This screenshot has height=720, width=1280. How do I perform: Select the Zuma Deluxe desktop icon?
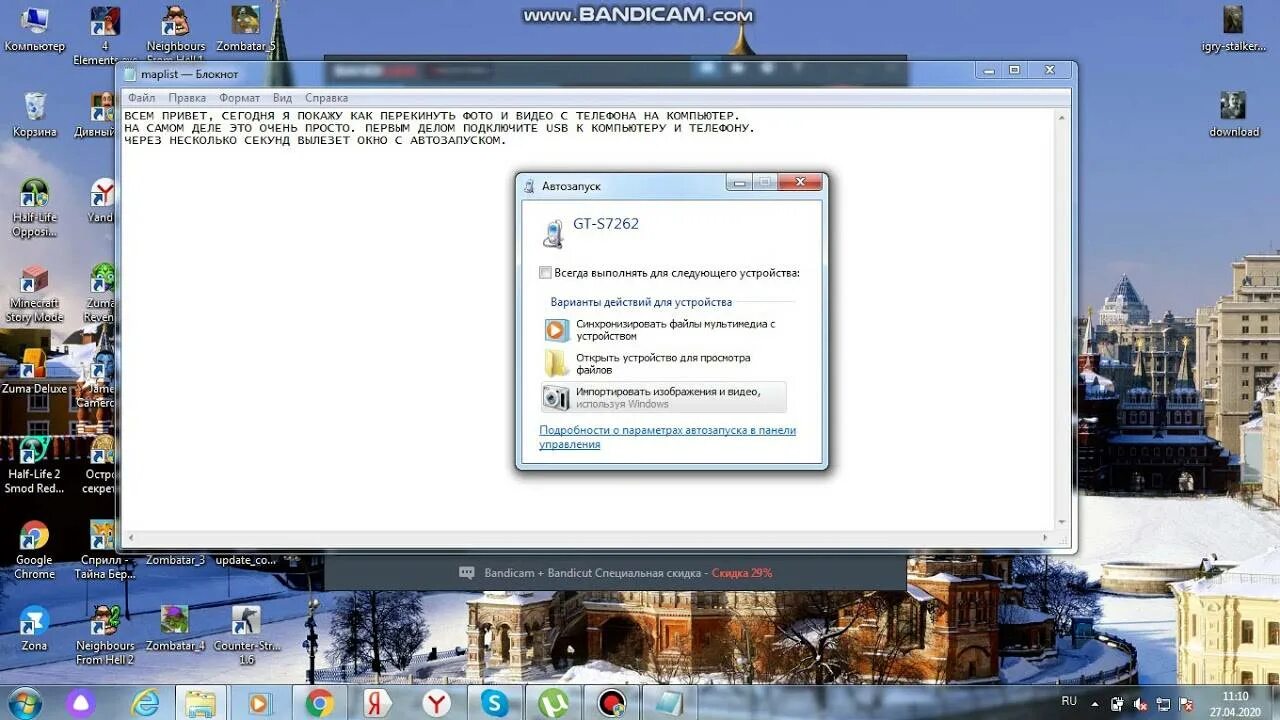tap(34, 370)
